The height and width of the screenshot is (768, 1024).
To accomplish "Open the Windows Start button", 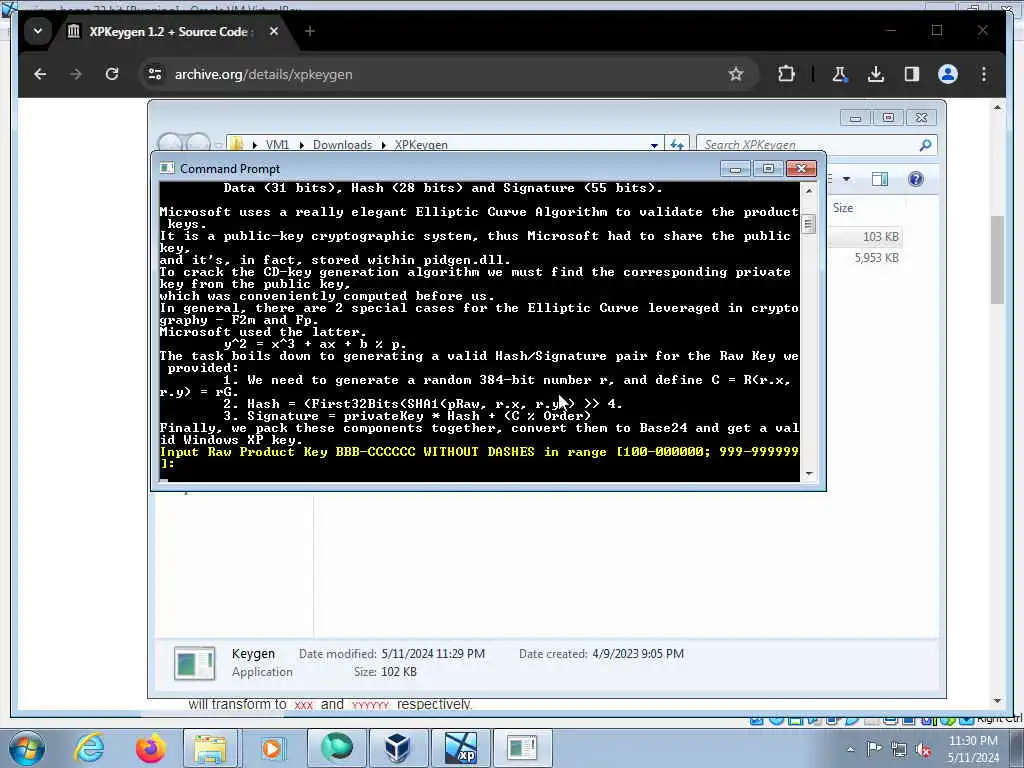I will (27, 748).
